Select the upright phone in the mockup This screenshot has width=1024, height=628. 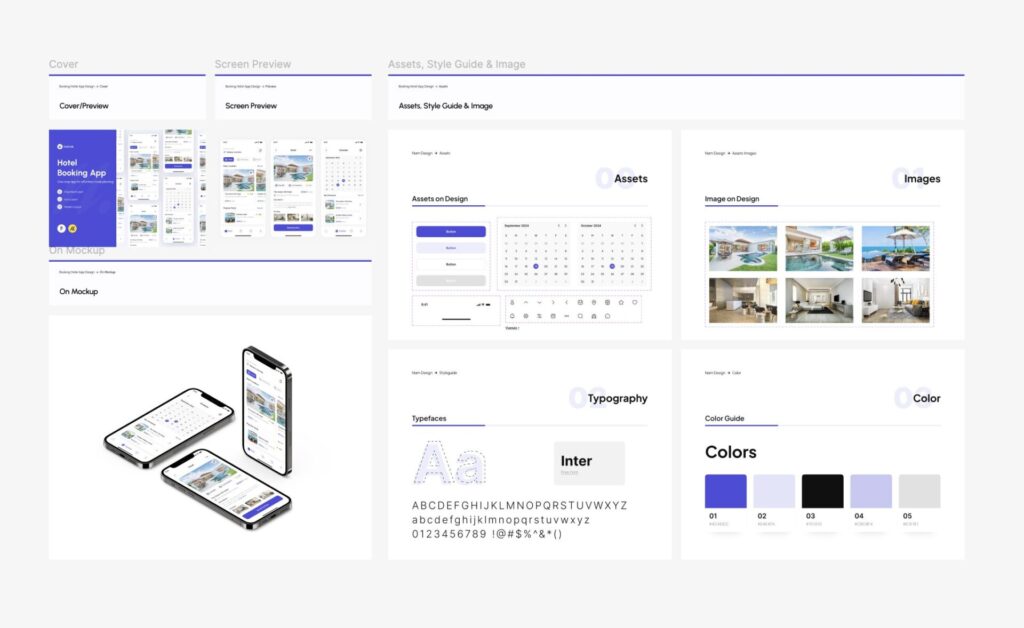click(x=267, y=410)
